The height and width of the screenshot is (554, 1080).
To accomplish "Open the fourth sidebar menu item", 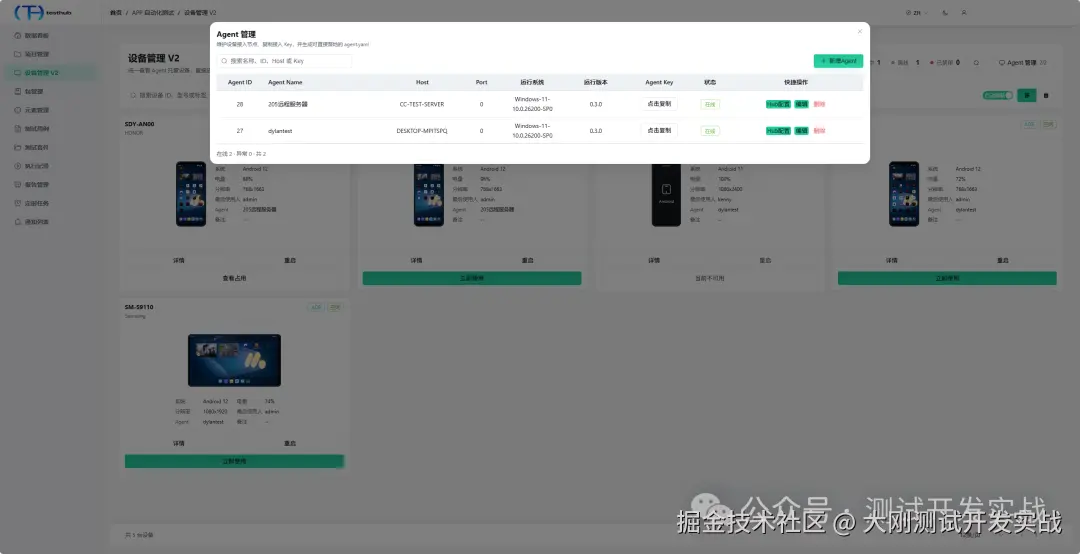I will coord(29,91).
